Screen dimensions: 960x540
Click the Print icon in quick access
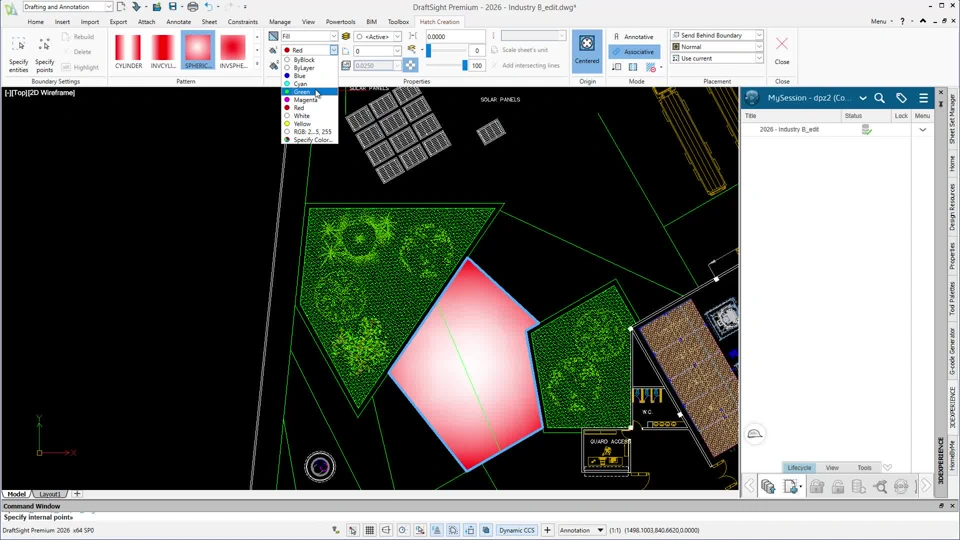[x=192, y=7]
